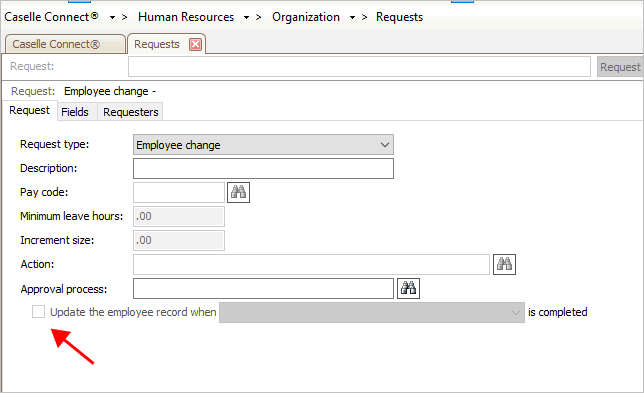
Task: Open Requests breadcrumb link
Action: pos(399,17)
